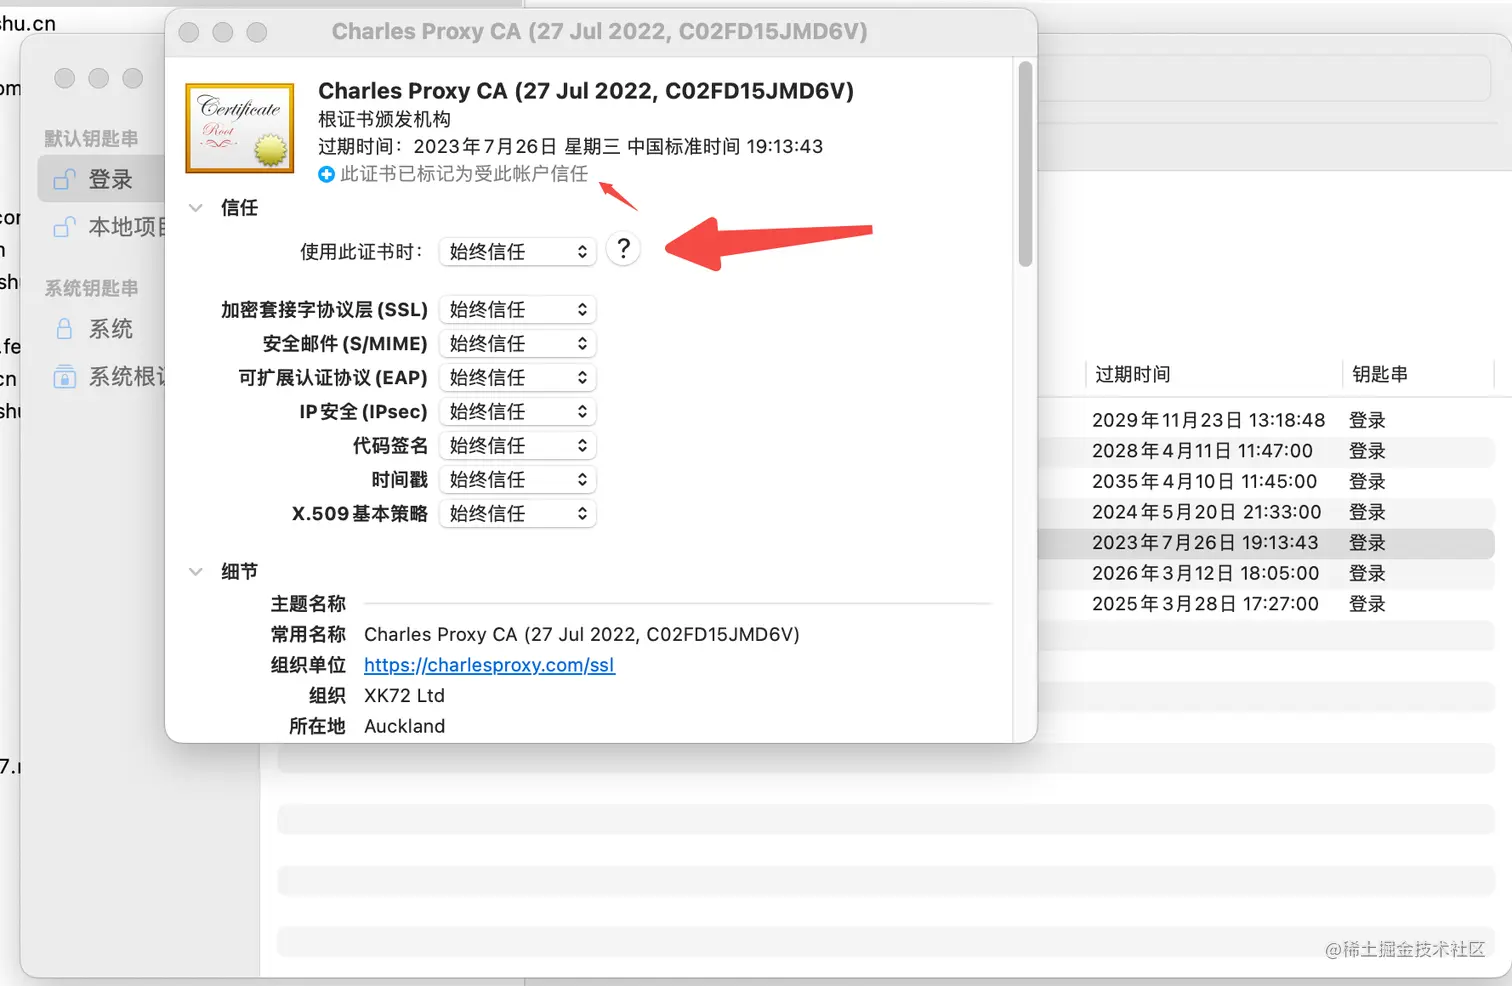The image size is (1512, 986).
Task: Select 系统 keychain in sidebar
Action: coord(102,329)
